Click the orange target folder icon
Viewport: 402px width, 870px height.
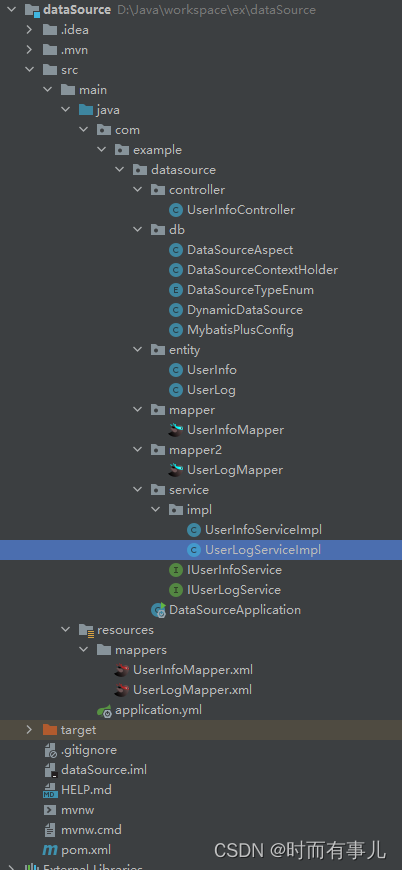tap(50, 730)
